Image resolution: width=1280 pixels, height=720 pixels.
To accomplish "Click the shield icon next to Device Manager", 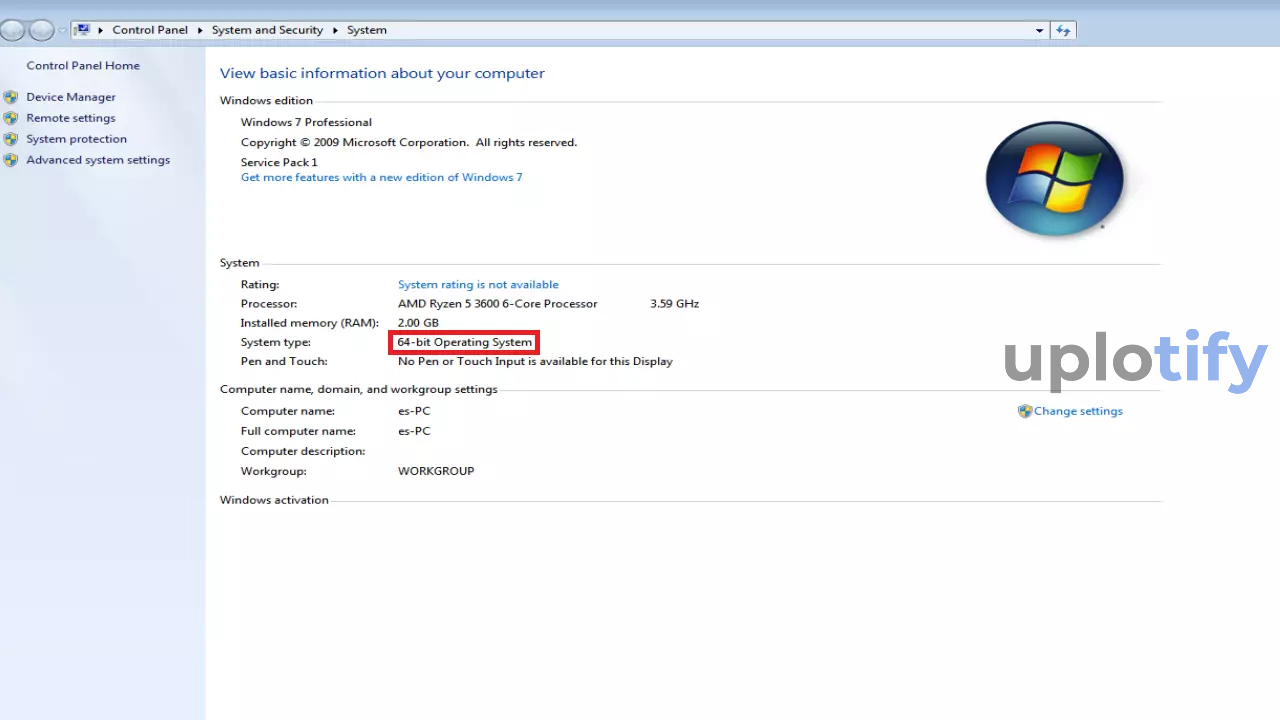I will [11, 97].
